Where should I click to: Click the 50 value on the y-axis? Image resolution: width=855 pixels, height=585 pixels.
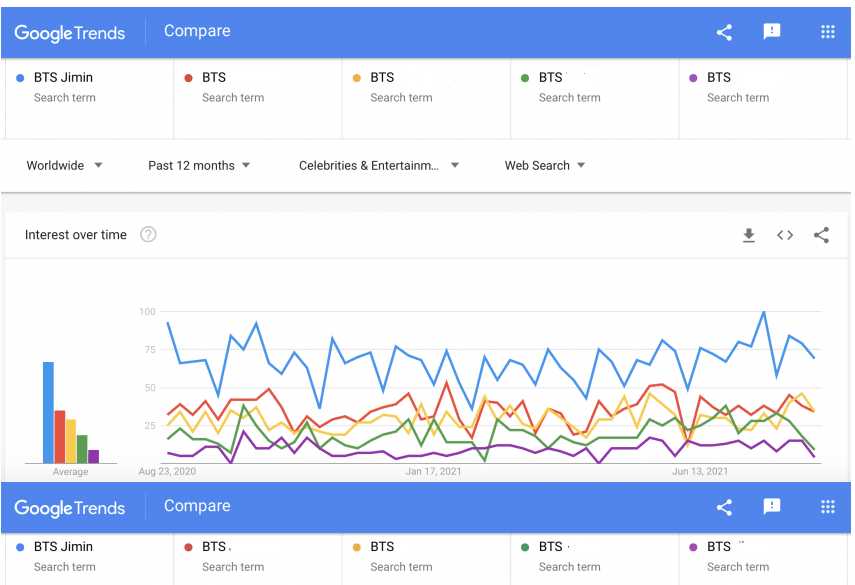click(x=150, y=388)
